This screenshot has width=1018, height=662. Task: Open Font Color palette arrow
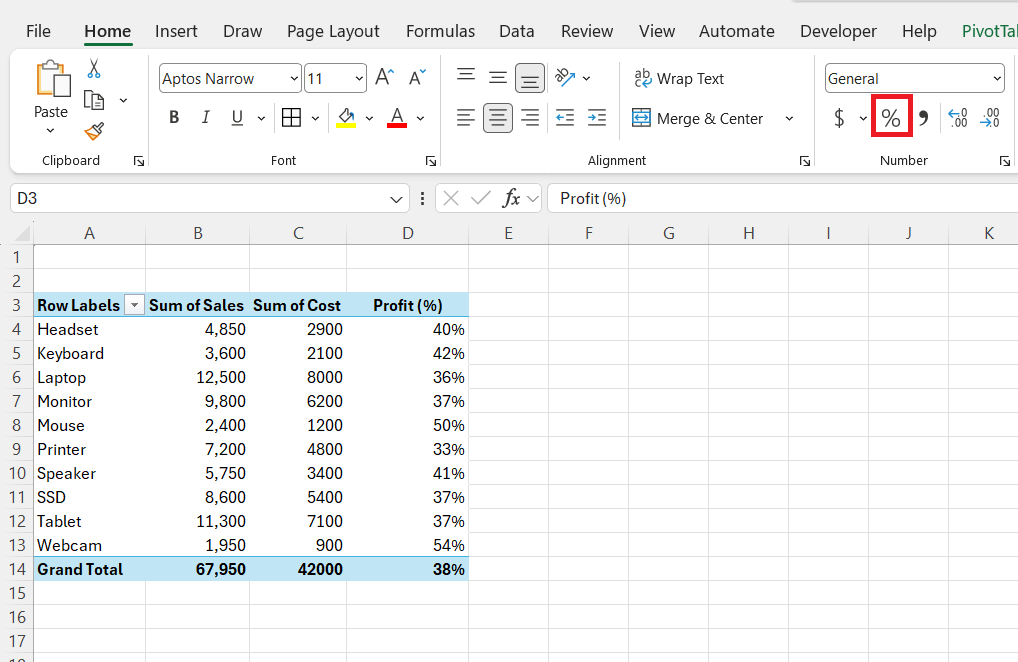pyautogui.click(x=420, y=118)
